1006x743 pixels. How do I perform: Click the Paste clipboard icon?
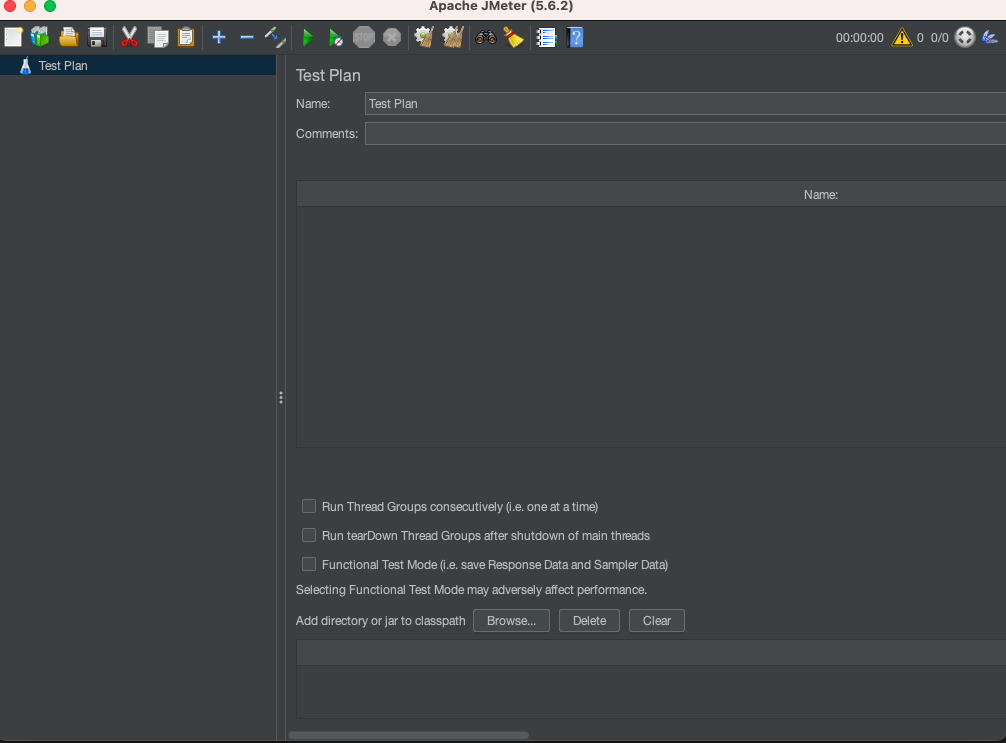(186, 37)
